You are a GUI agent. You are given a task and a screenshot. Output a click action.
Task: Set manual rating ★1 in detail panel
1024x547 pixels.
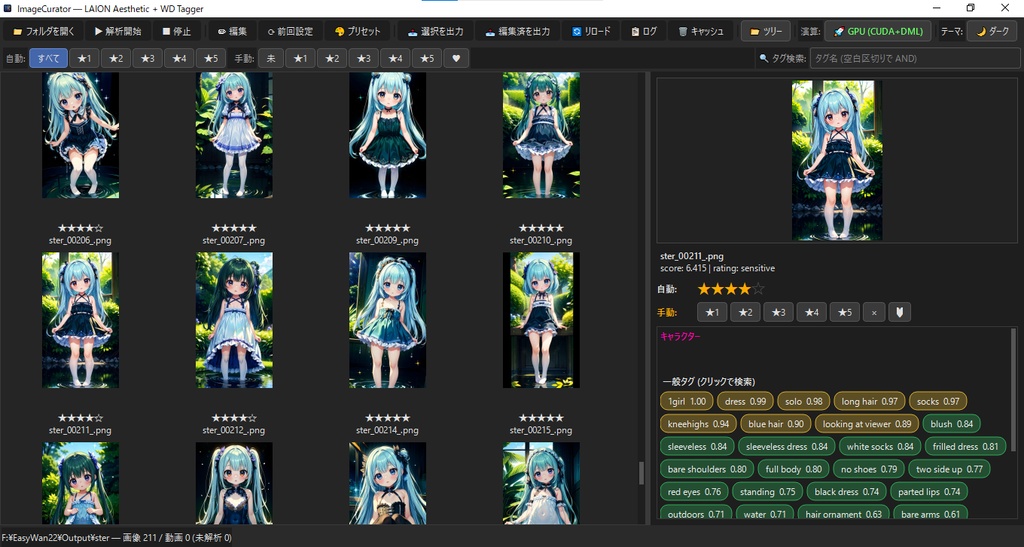click(x=712, y=312)
